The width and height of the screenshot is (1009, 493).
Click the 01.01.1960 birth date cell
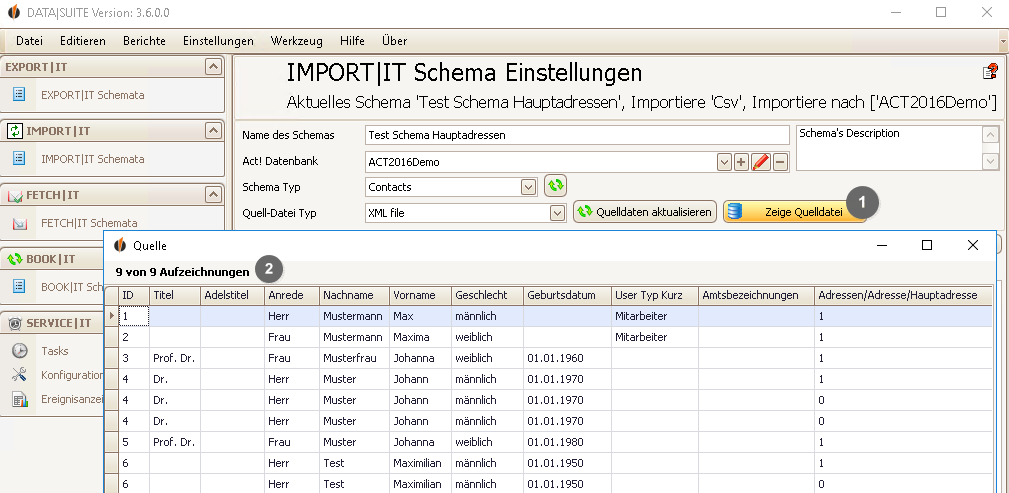[567, 358]
